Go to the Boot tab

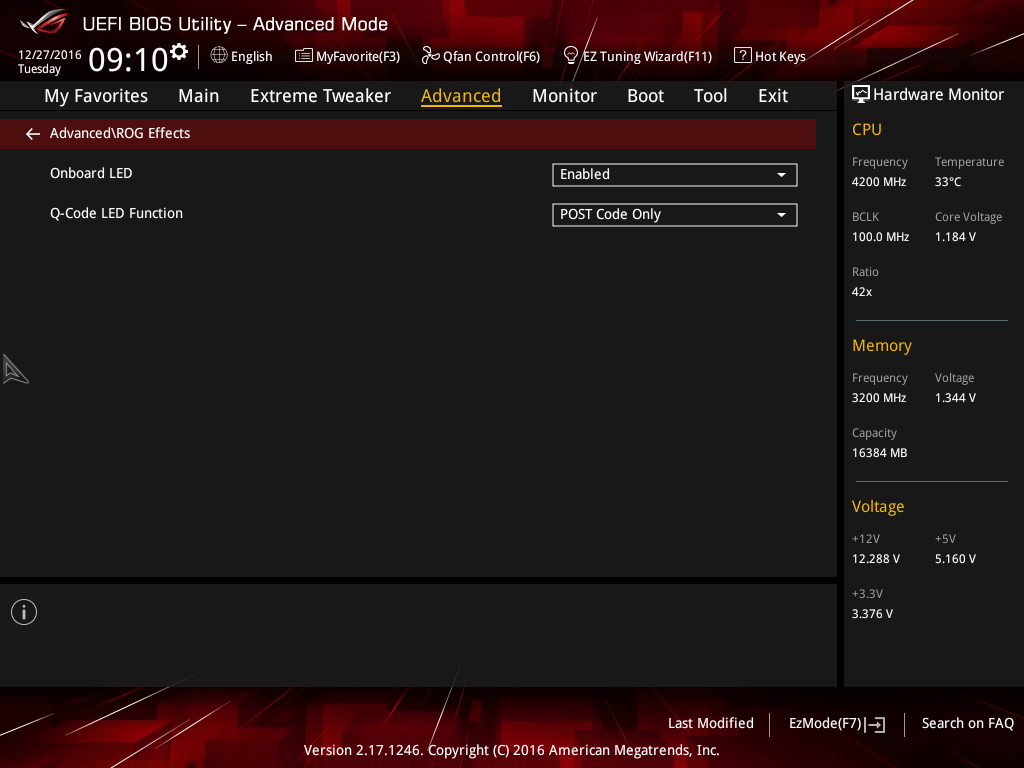tap(645, 96)
